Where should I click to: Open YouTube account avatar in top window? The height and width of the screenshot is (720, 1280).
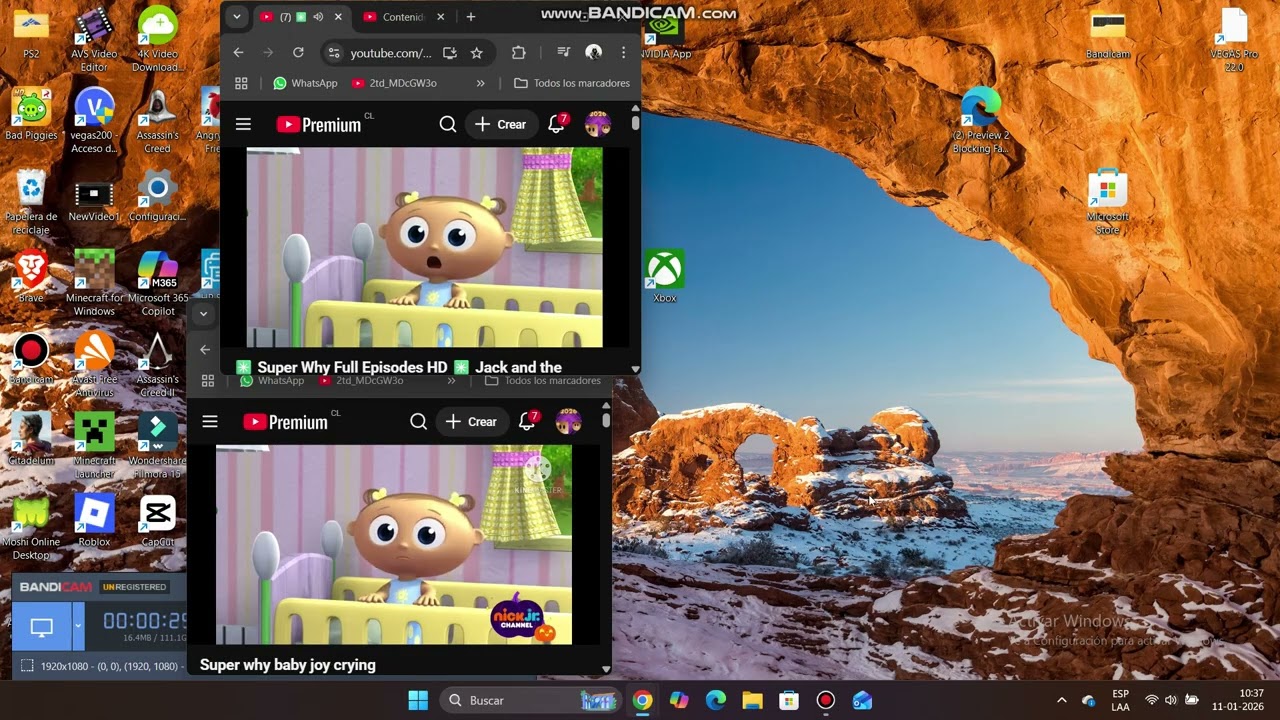pyautogui.click(x=597, y=124)
